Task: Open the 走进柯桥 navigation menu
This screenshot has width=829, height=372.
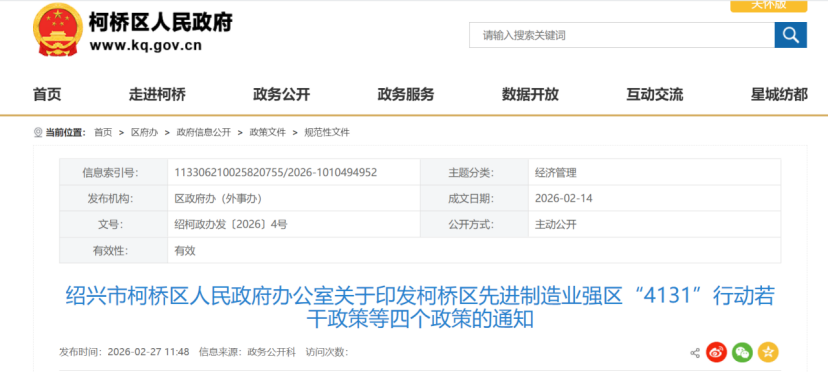Action: pyautogui.click(x=157, y=95)
